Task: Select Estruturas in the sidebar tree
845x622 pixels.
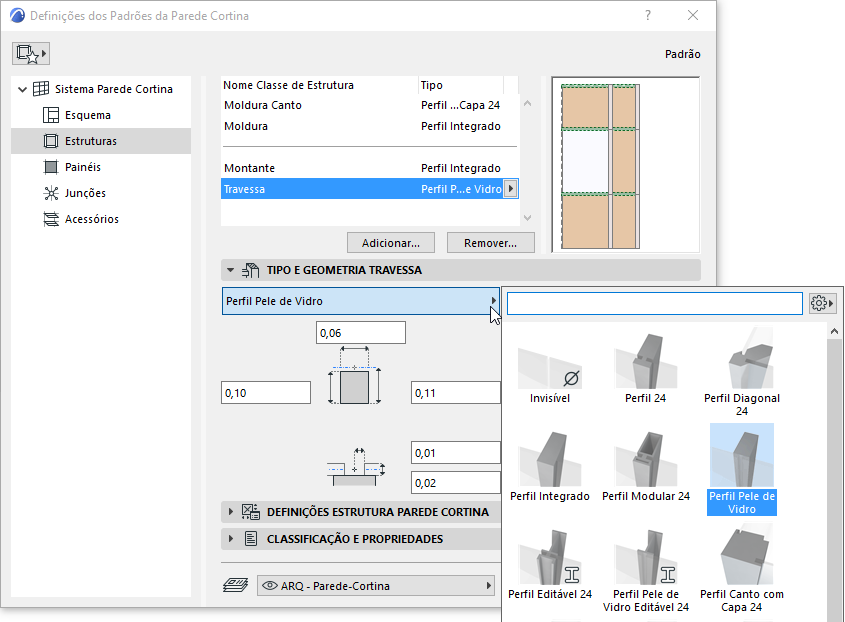Action: [101, 141]
